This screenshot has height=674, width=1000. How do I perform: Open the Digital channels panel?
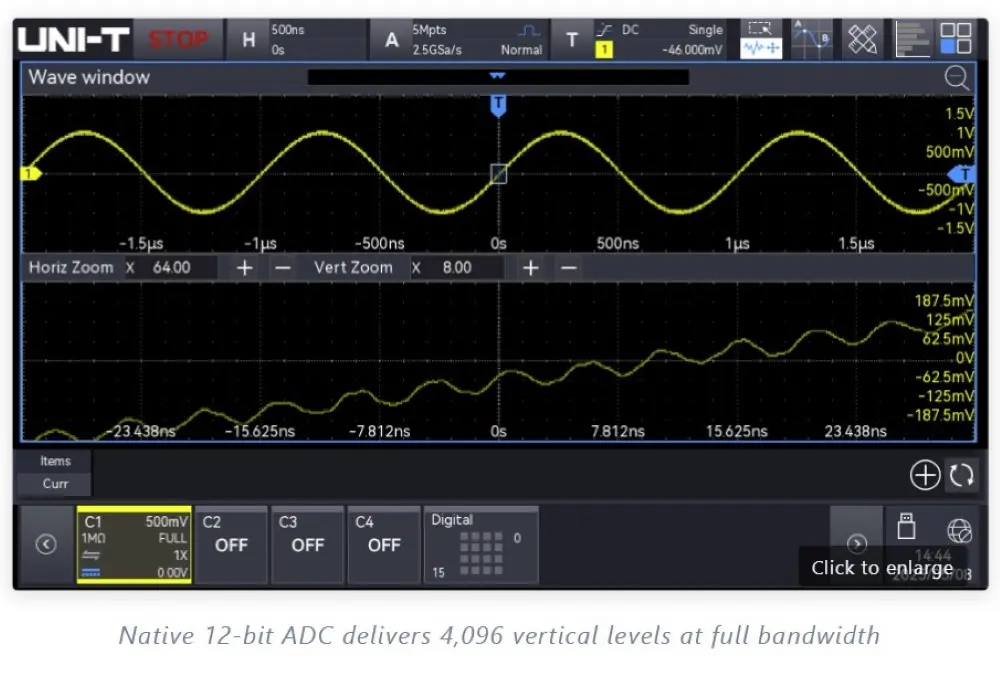click(x=482, y=545)
